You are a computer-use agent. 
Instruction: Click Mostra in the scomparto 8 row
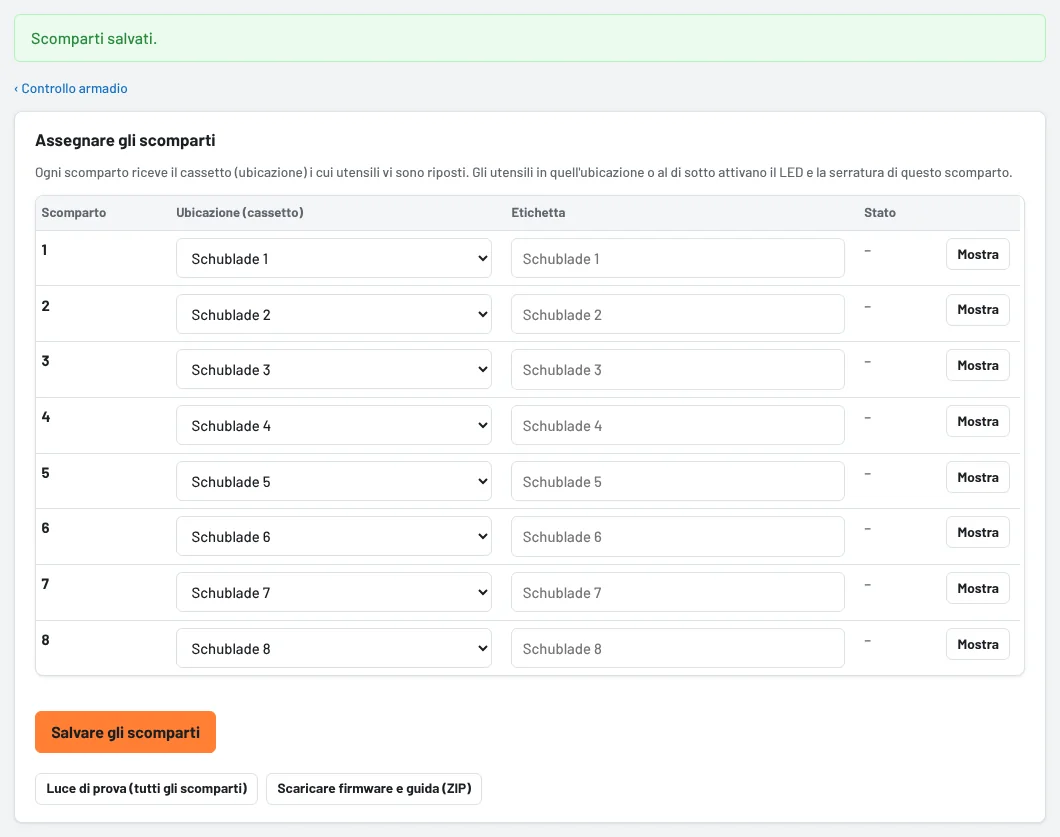click(978, 644)
